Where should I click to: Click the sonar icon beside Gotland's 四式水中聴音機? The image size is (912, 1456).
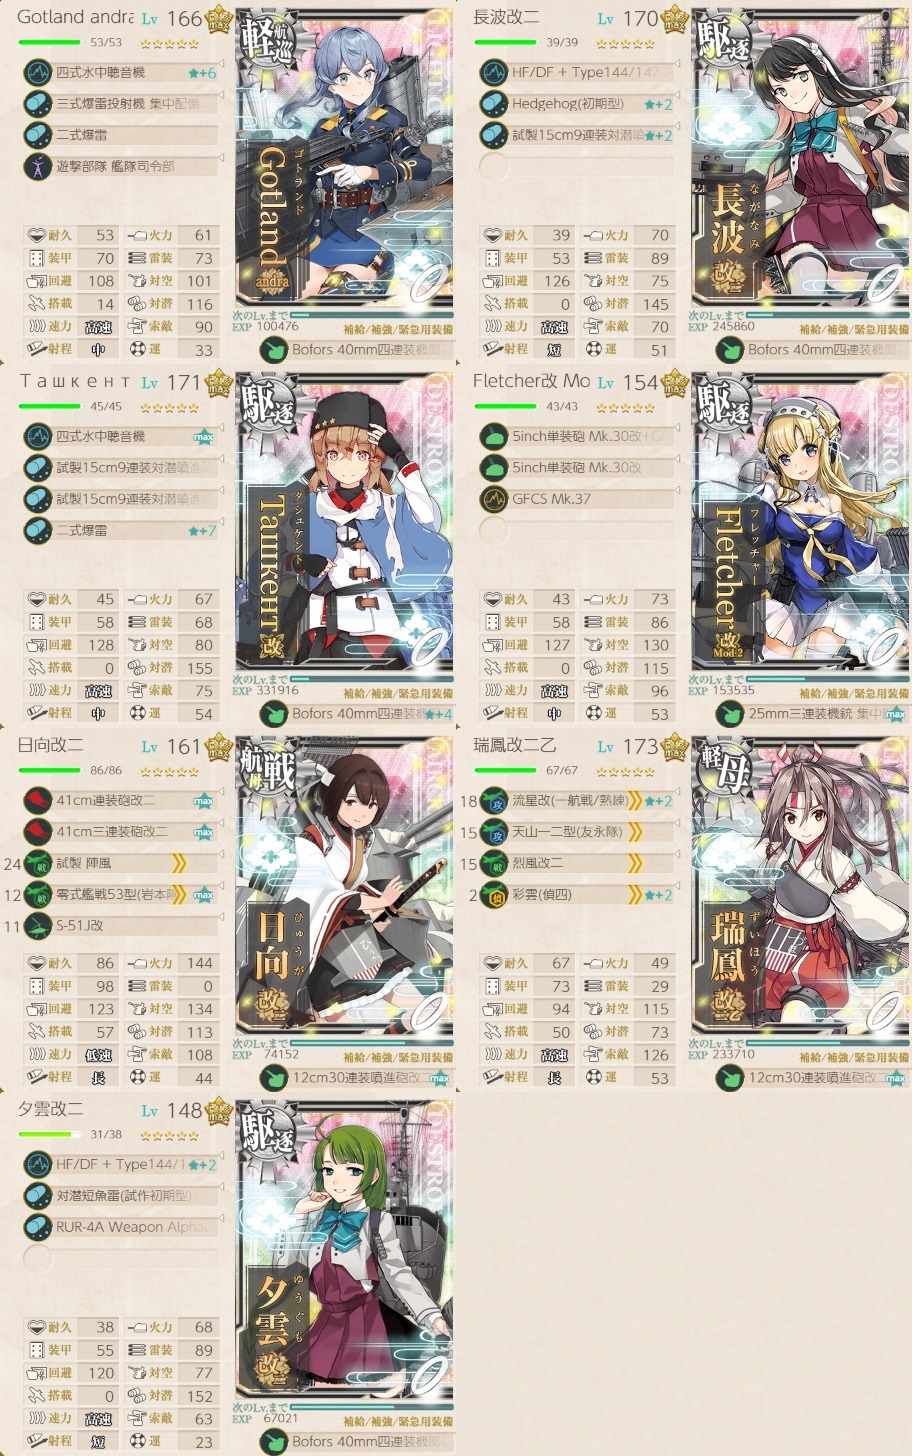click(x=37, y=73)
